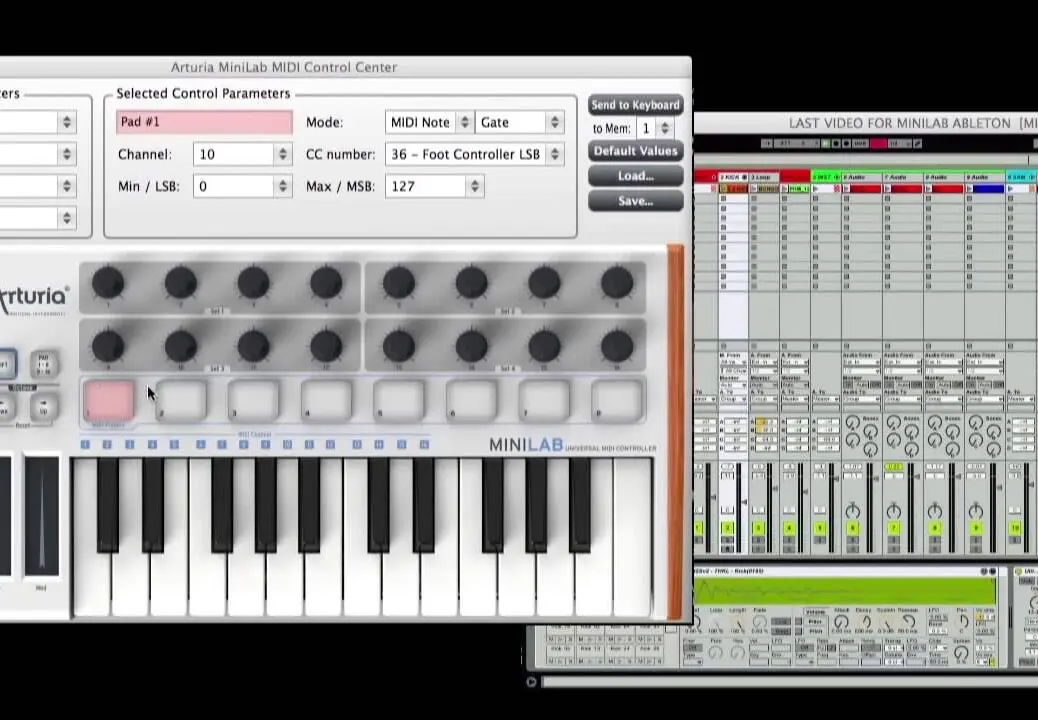
Task: Click the green Play button in Ableton
Action: click(826, 144)
